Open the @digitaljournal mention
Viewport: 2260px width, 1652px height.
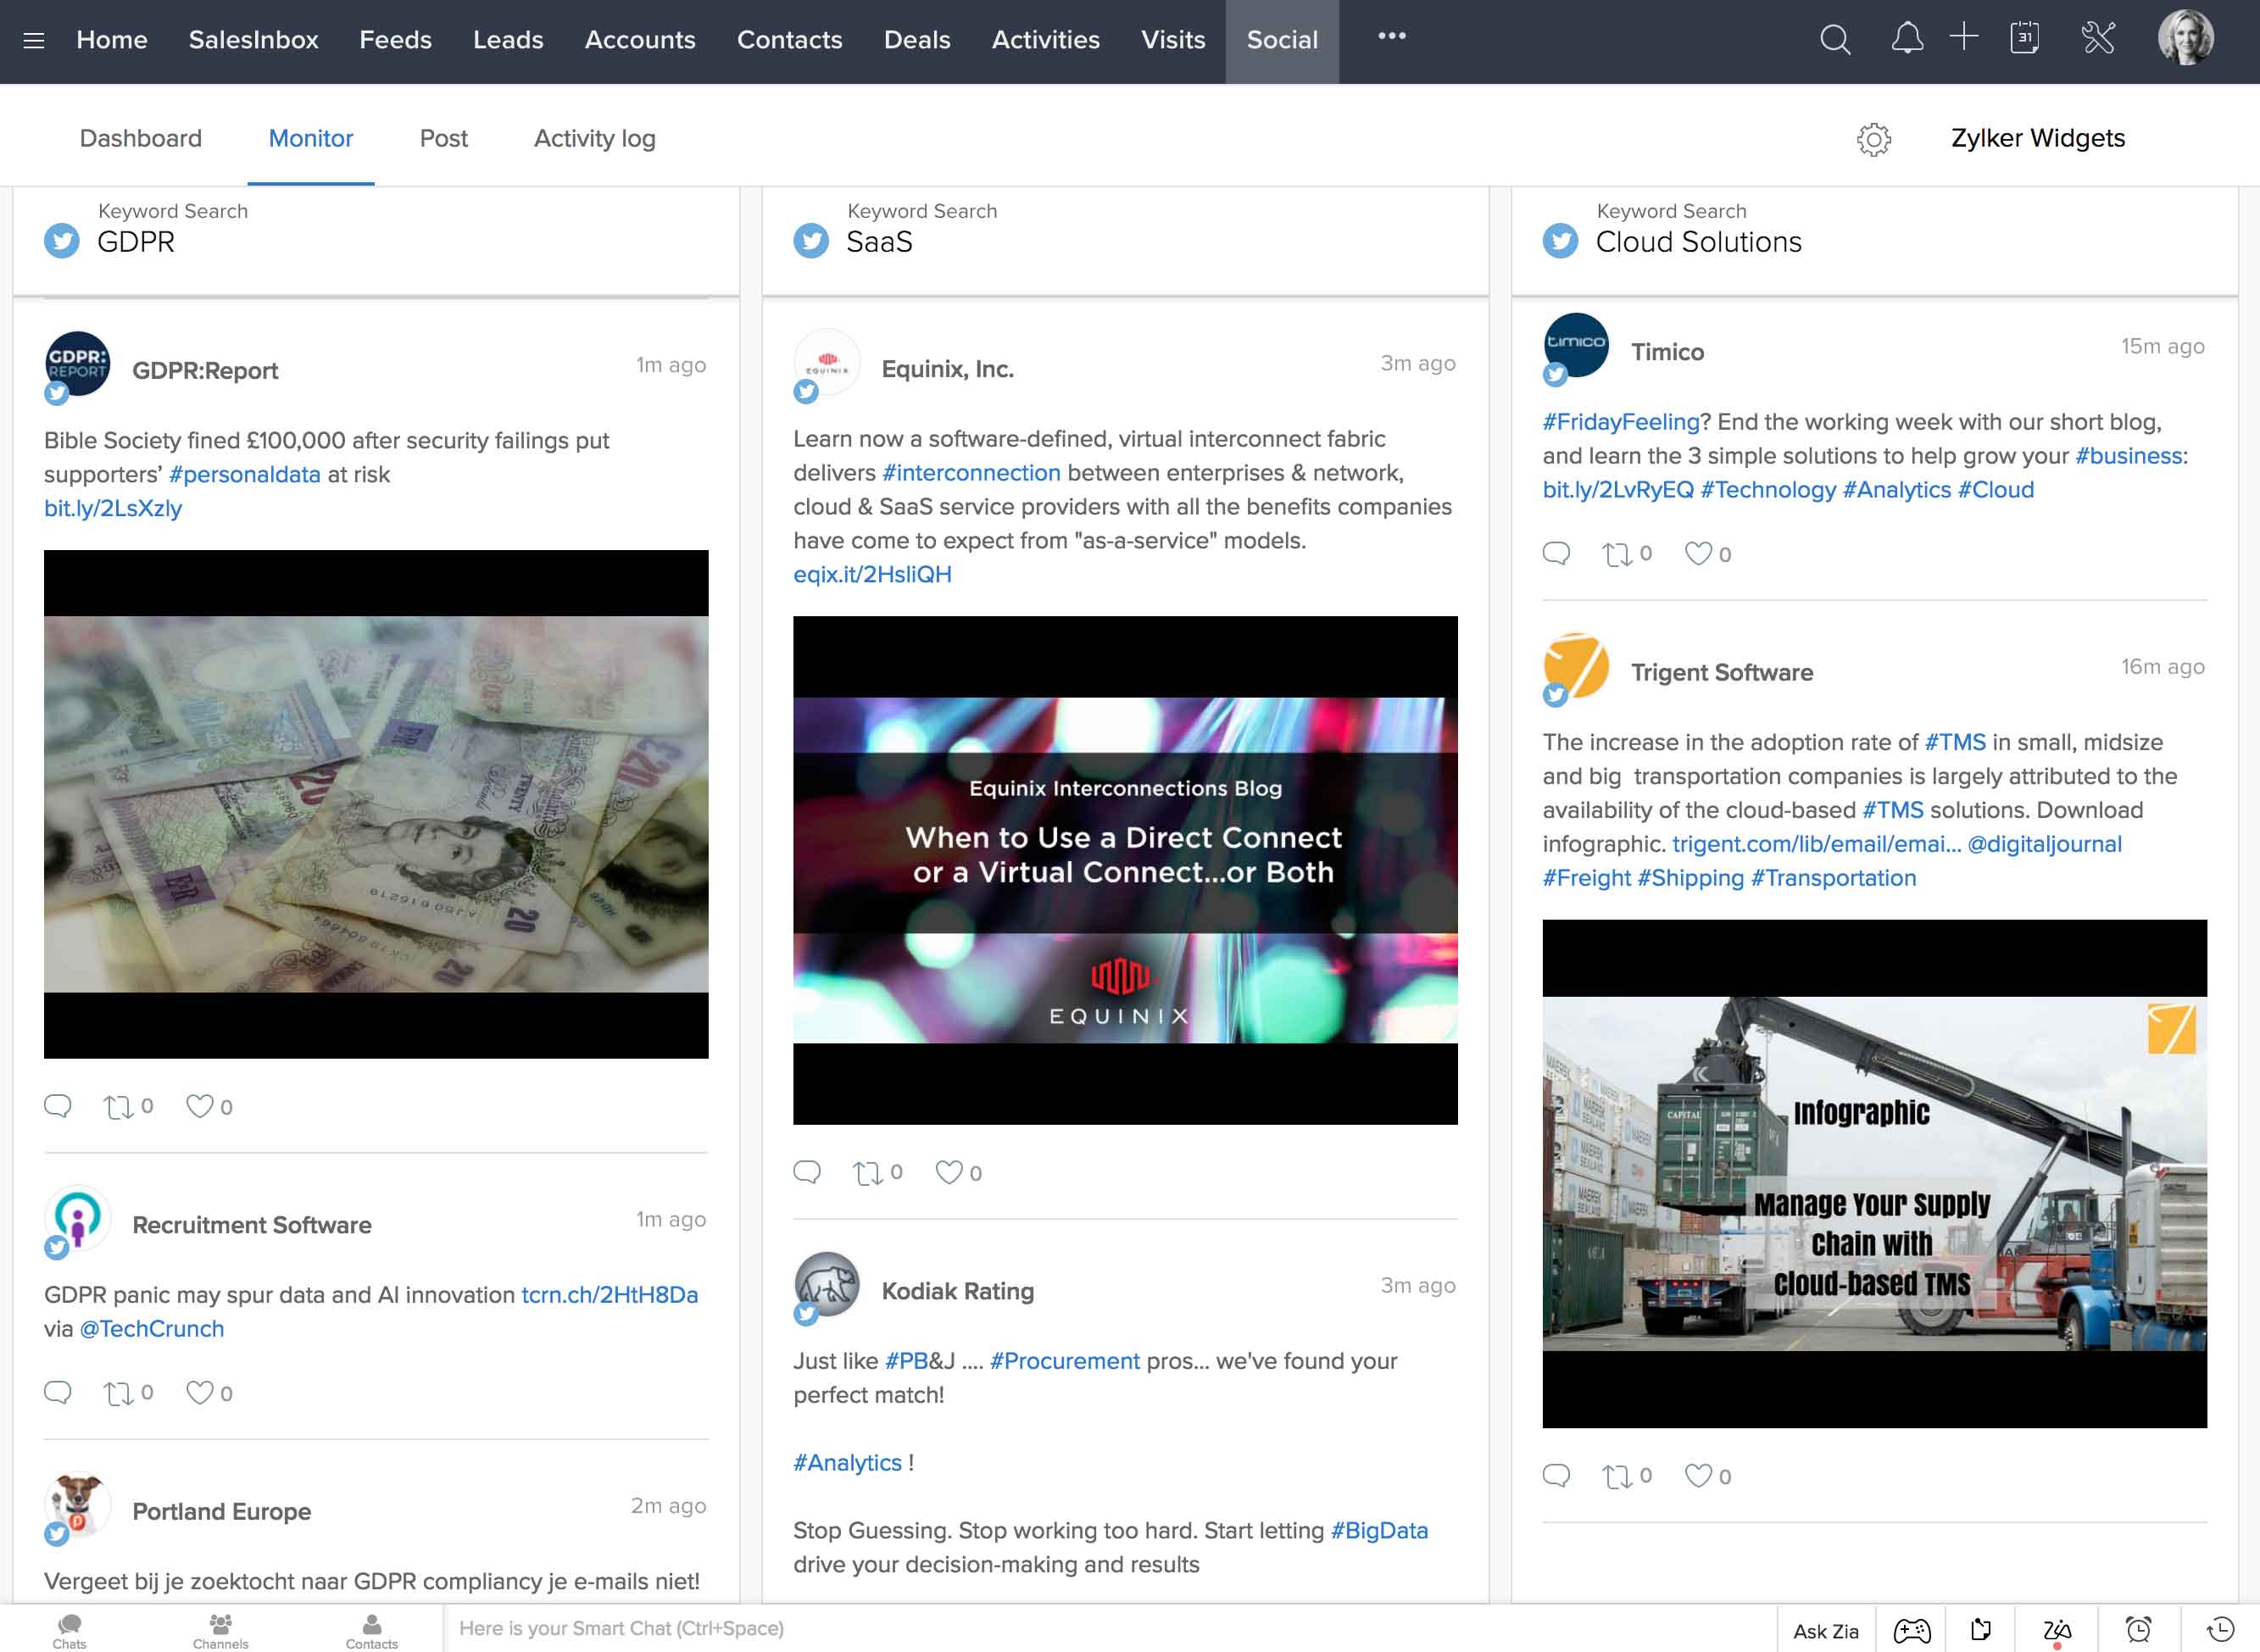[2044, 844]
